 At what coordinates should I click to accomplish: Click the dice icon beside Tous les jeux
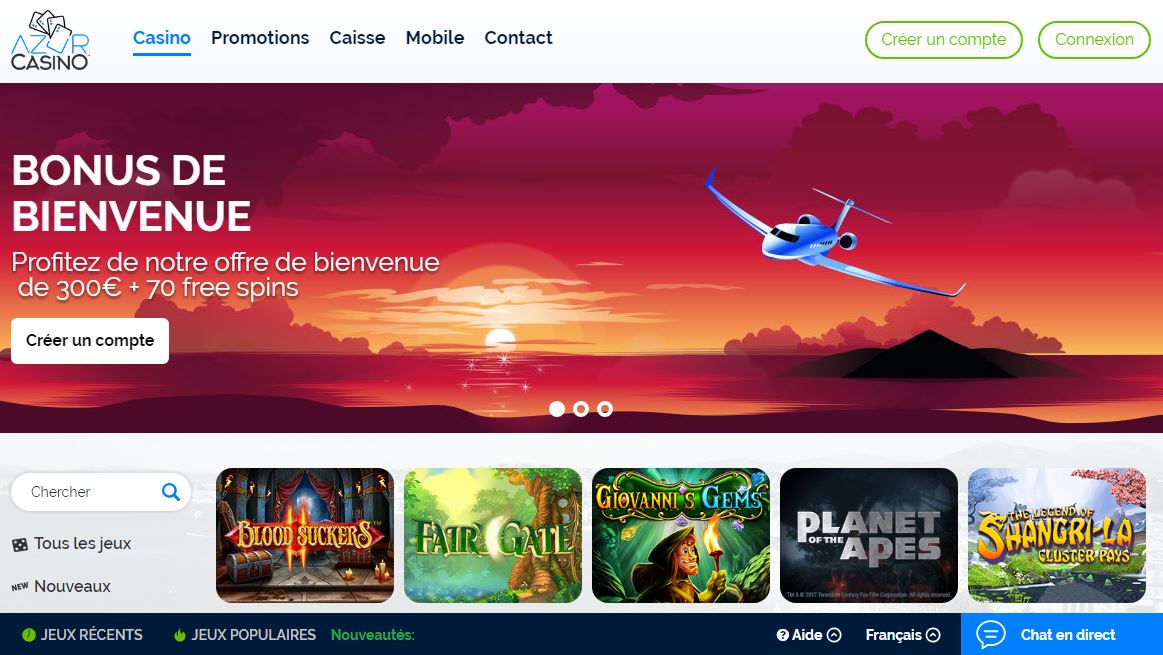coord(20,544)
